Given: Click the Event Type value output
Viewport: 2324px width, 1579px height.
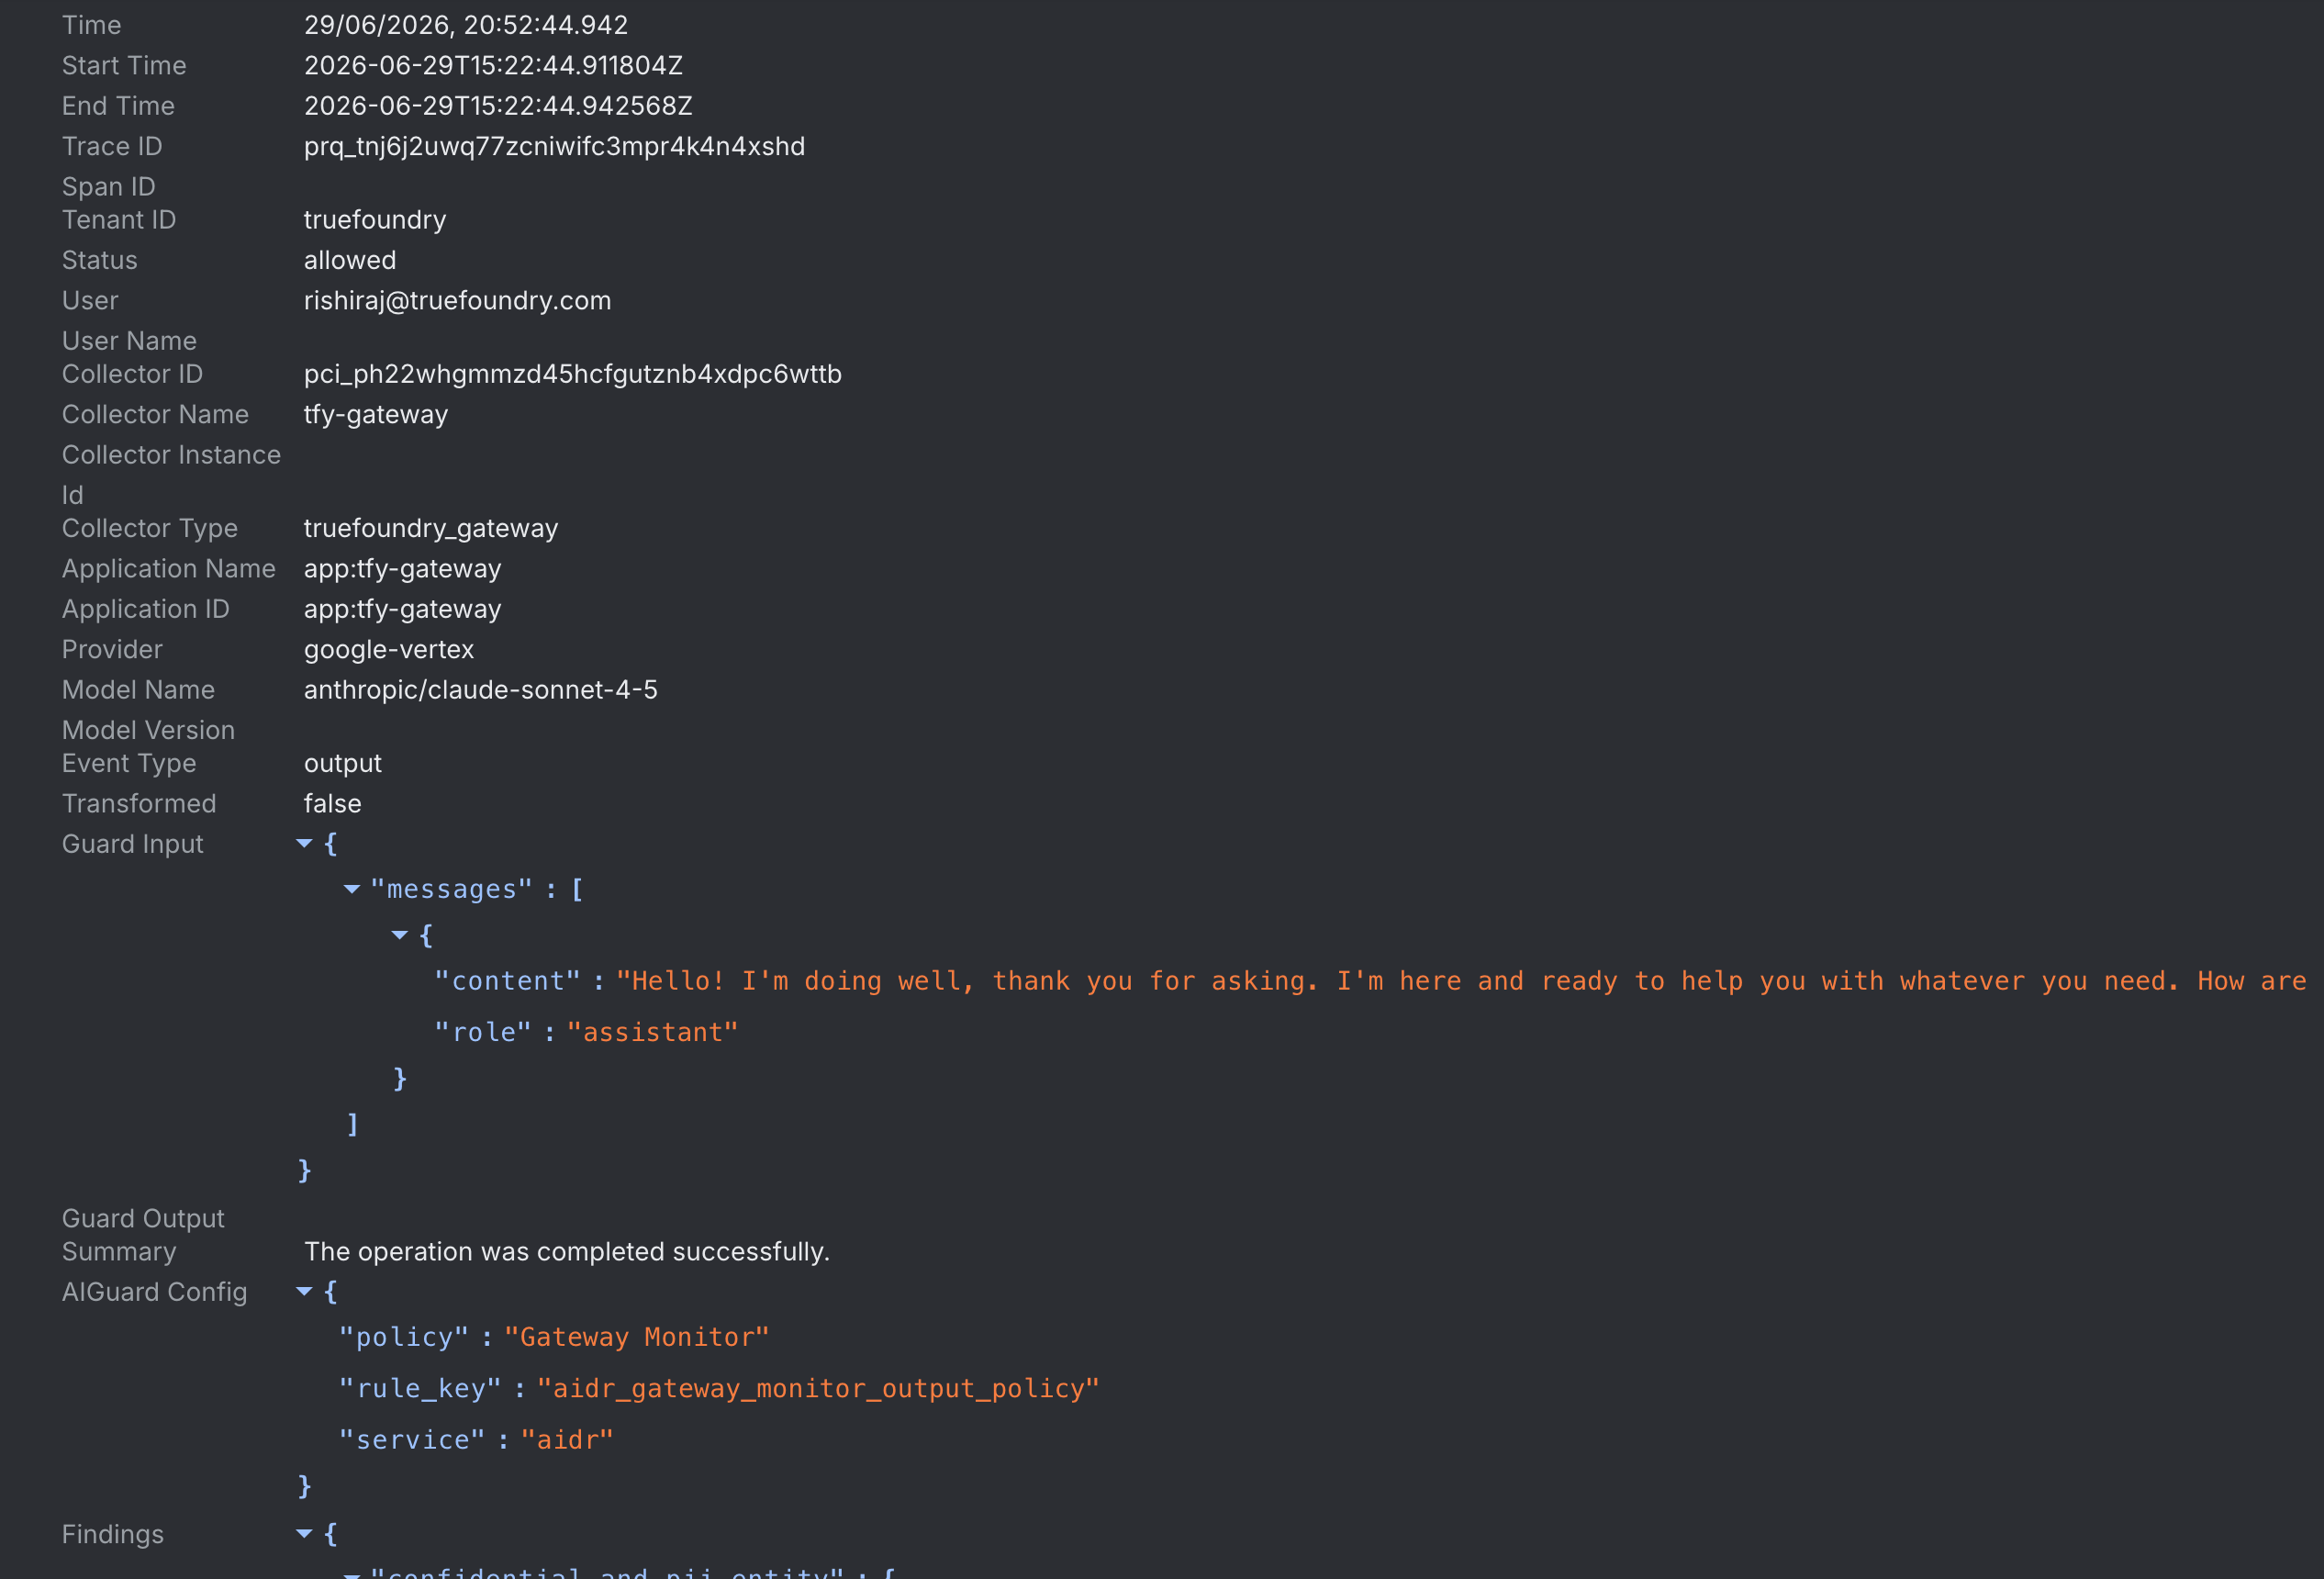Looking at the screenshot, I should (343, 763).
